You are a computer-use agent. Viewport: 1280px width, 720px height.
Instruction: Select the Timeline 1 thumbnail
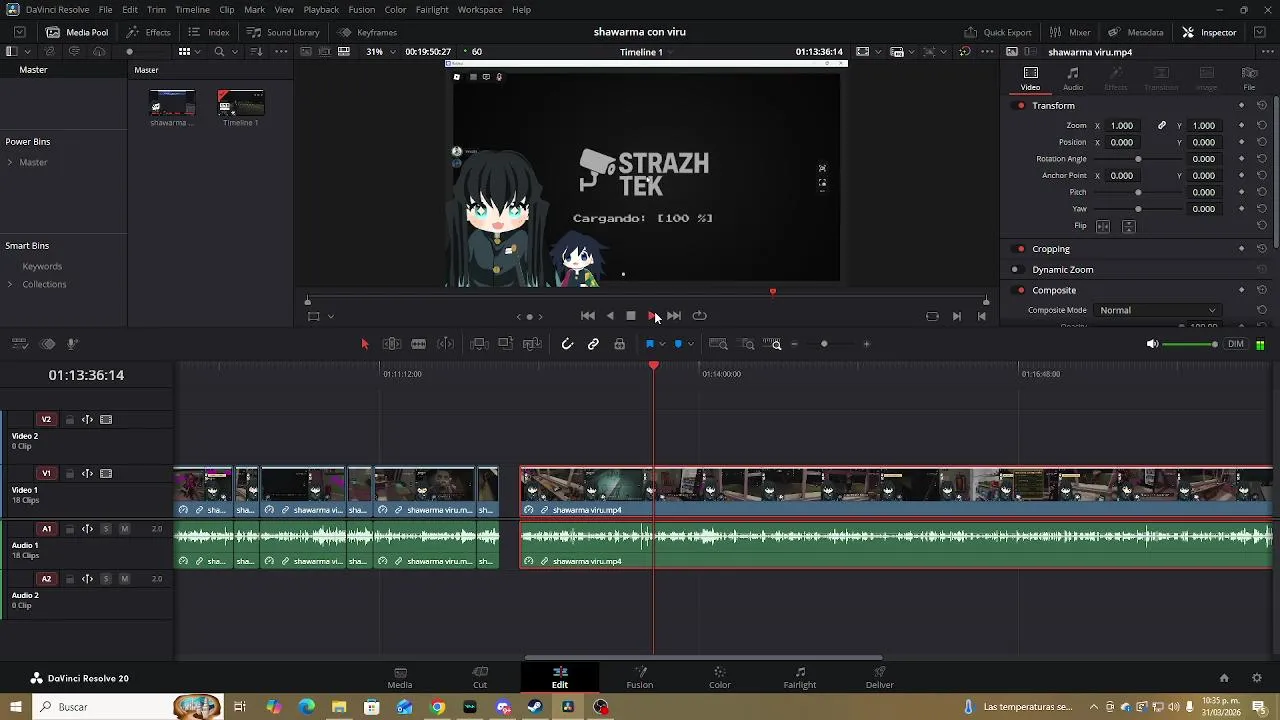240,103
